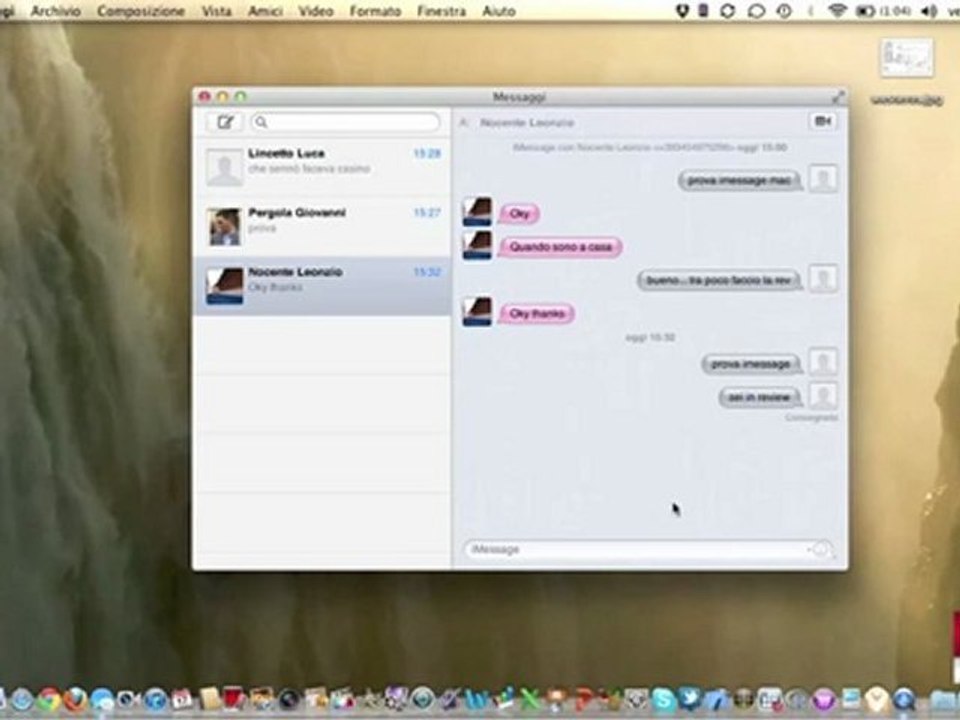Click the "sei in review" bubble
This screenshot has height=720, width=960.
pyautogui.click(x=759, y=397)
